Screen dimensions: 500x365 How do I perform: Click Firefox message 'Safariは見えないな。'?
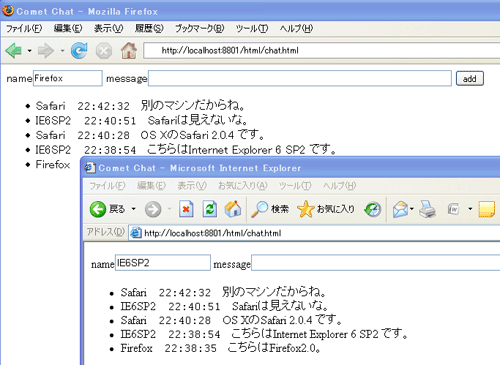[198, 120]
